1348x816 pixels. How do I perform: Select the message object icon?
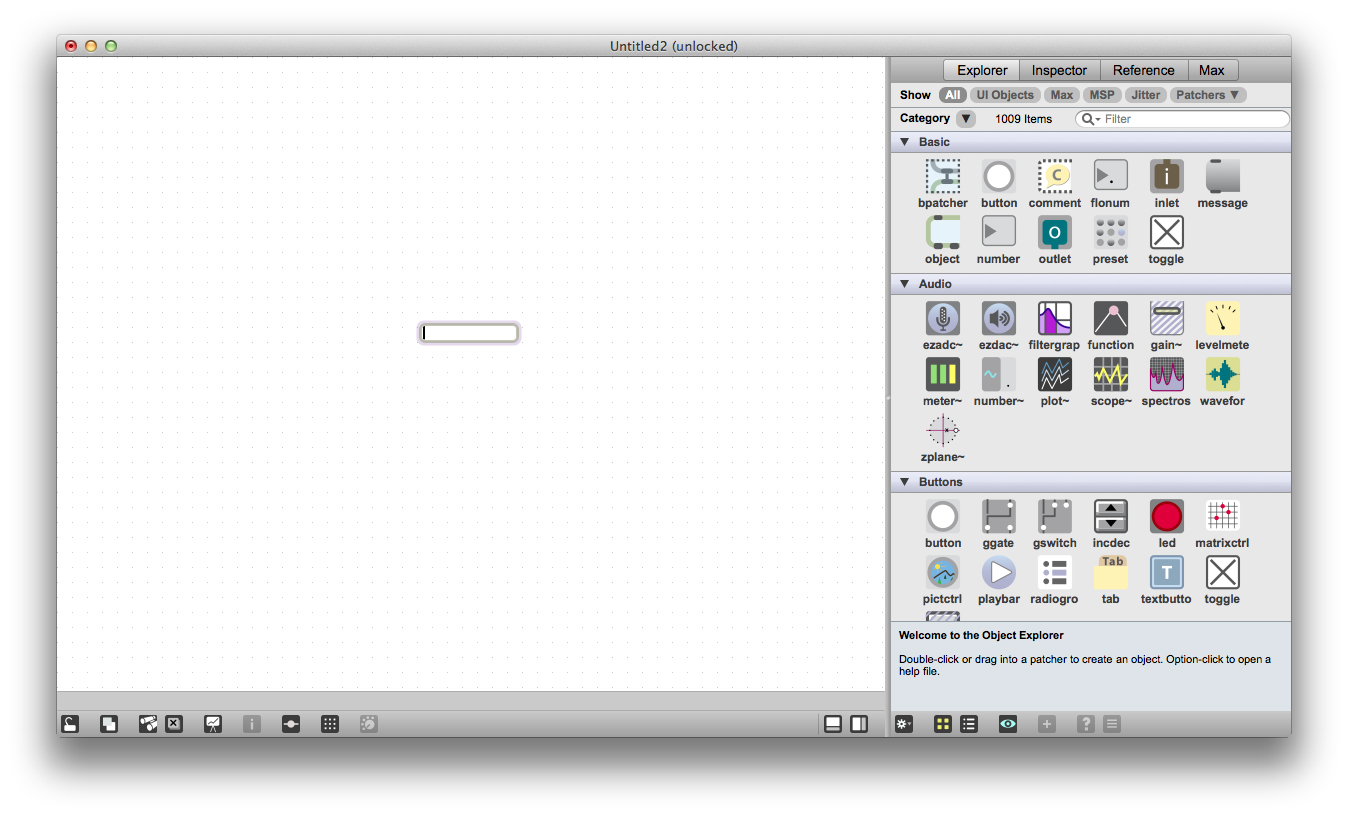pyautogui.click(x=1222, y=177)
